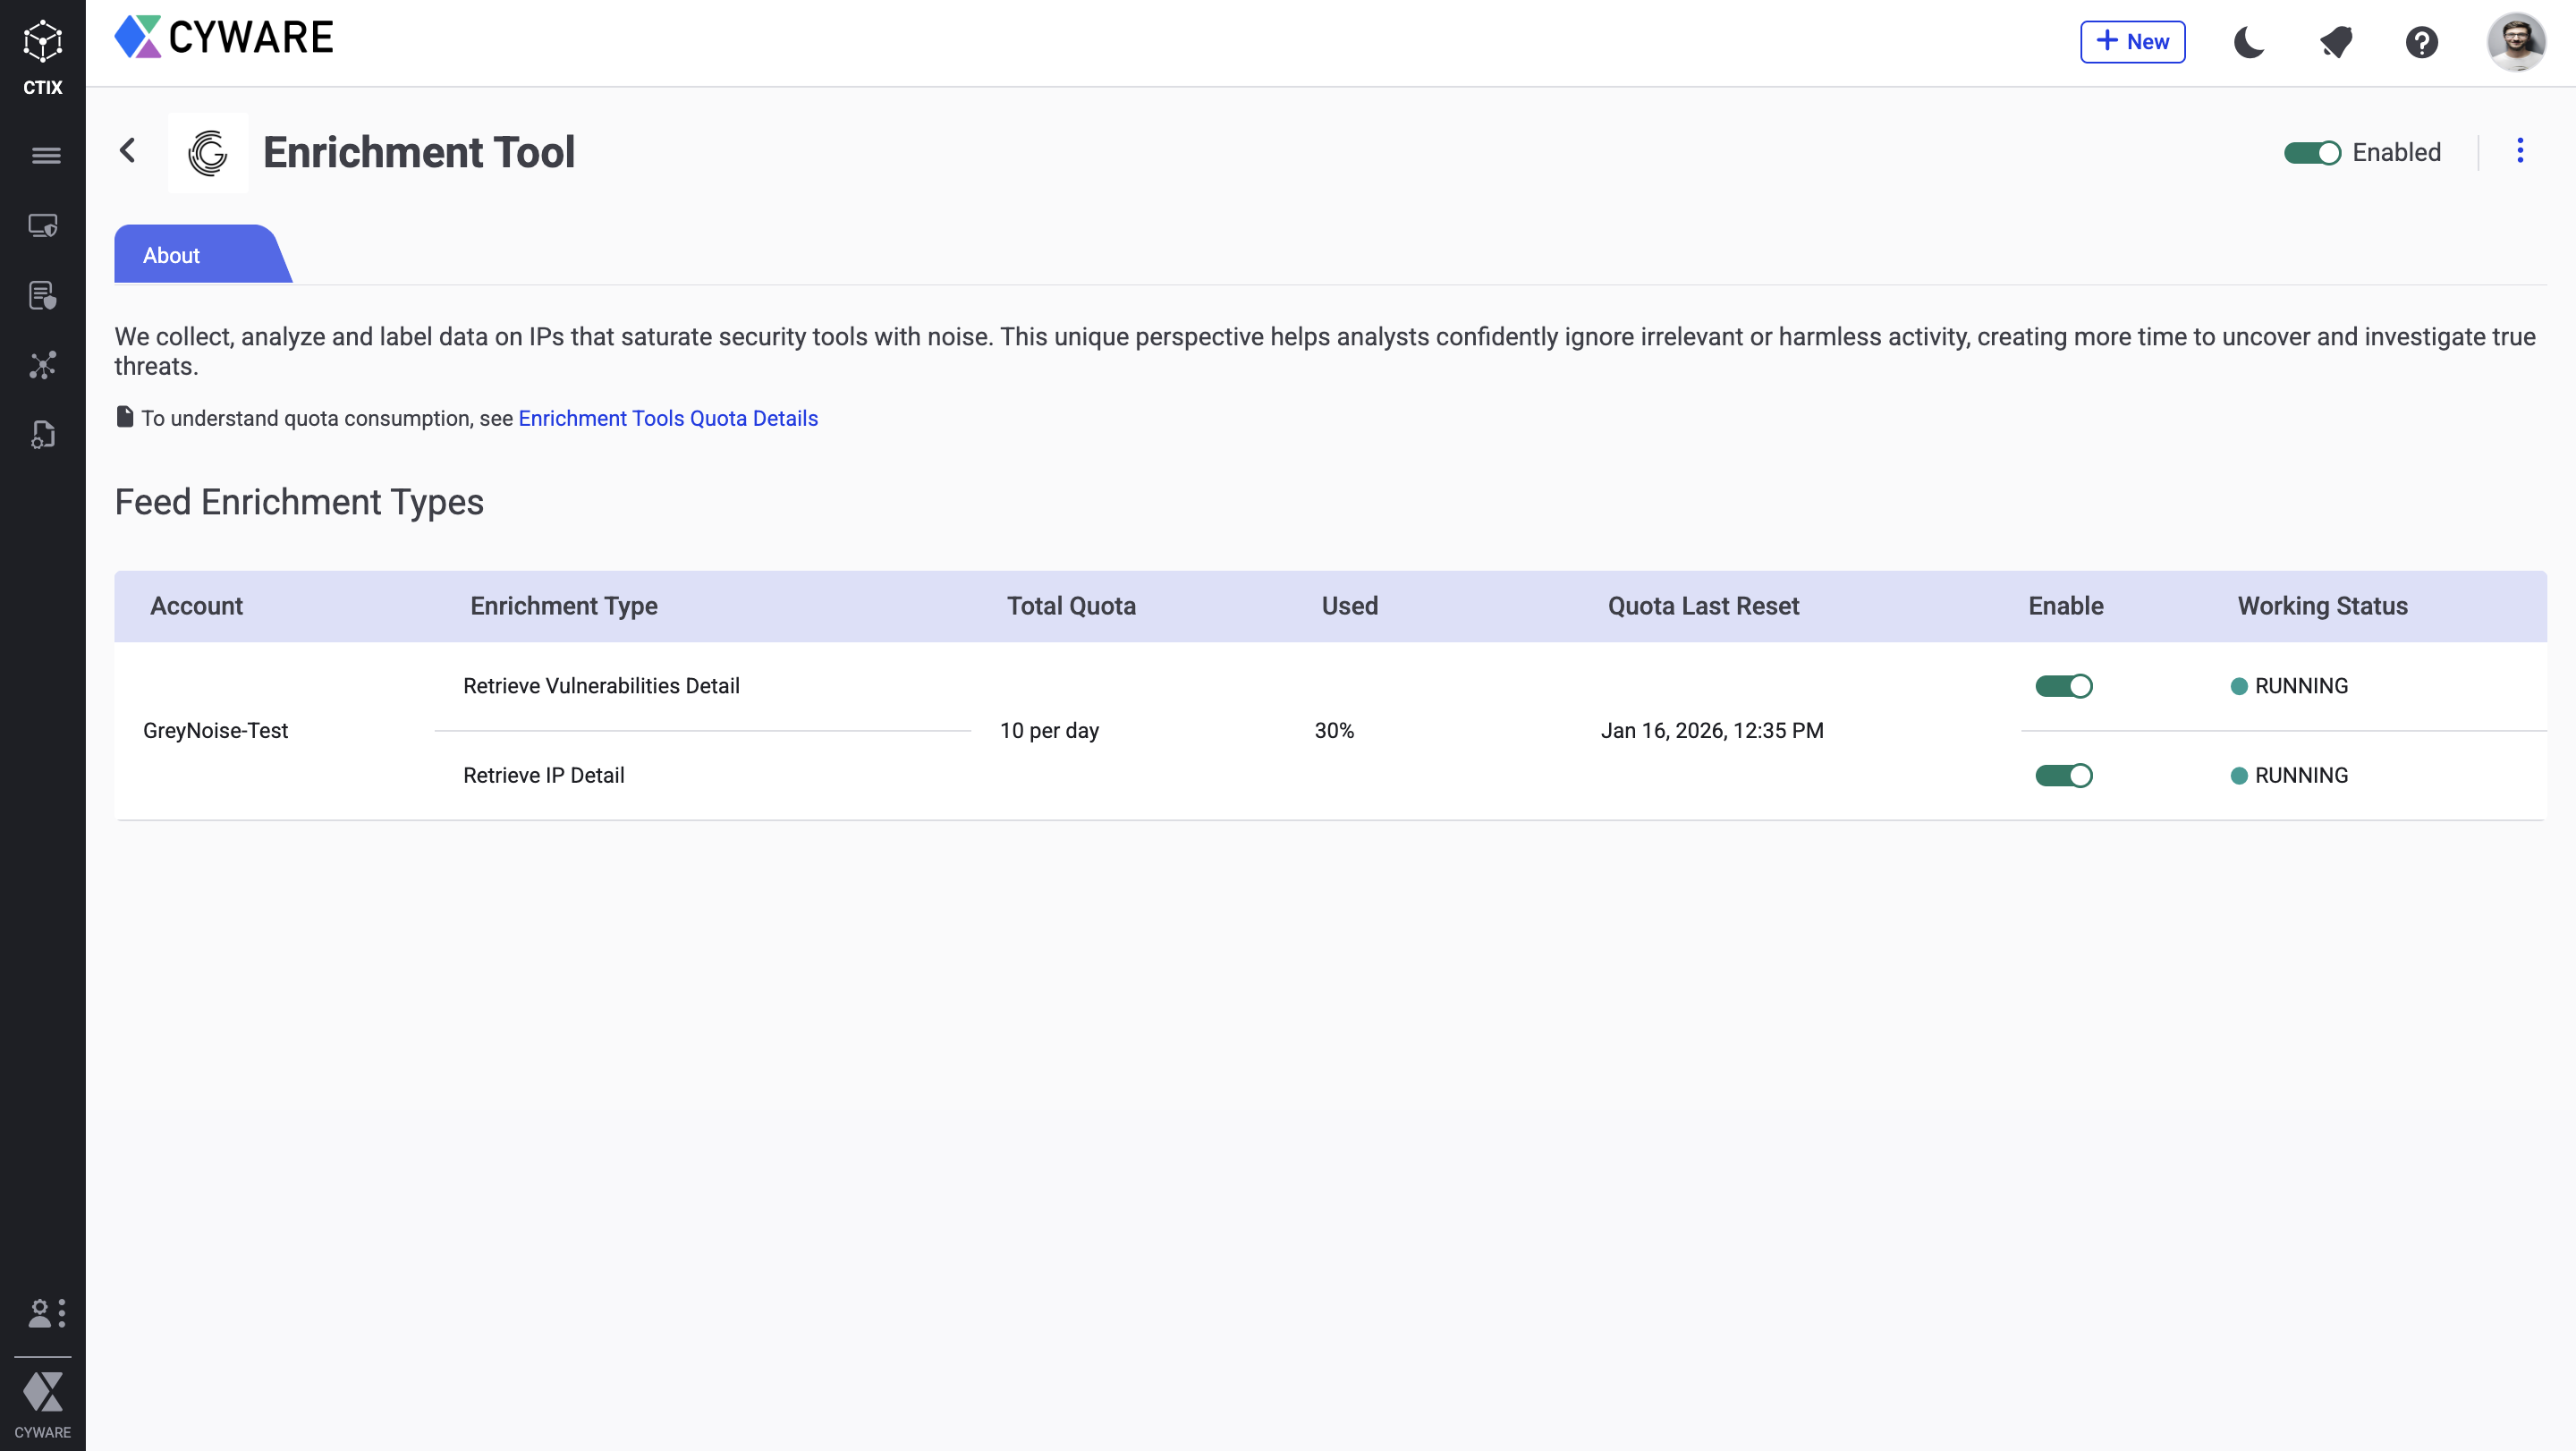Open the three-dot more options menu

coord(2519,151)
